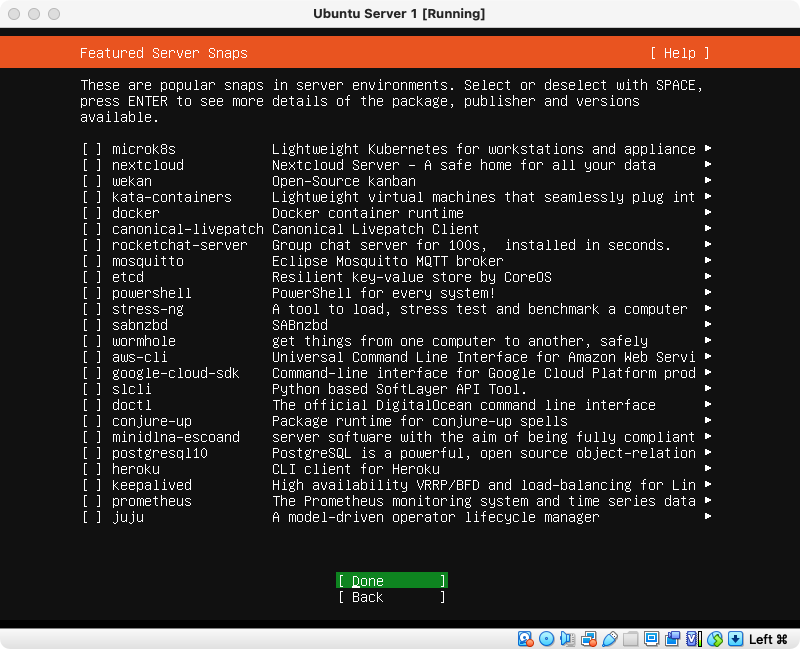Viewport: 800px width, 649px height.
Task: Click the keyboard capture down-arrow icon
Action: pyautogui.click(x=735, y=638)
